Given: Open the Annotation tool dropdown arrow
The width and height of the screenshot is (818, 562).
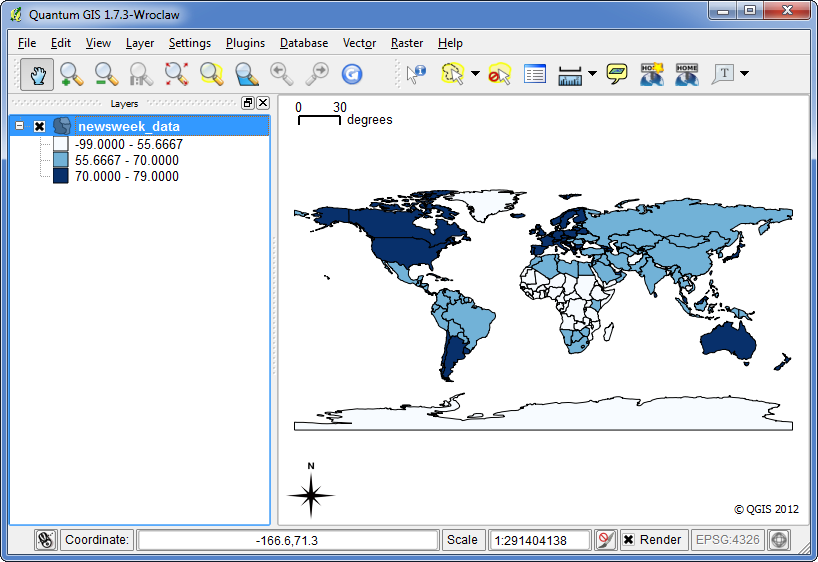Looking at the screenshot, I should pyautogui.click(x=744, y=74).
